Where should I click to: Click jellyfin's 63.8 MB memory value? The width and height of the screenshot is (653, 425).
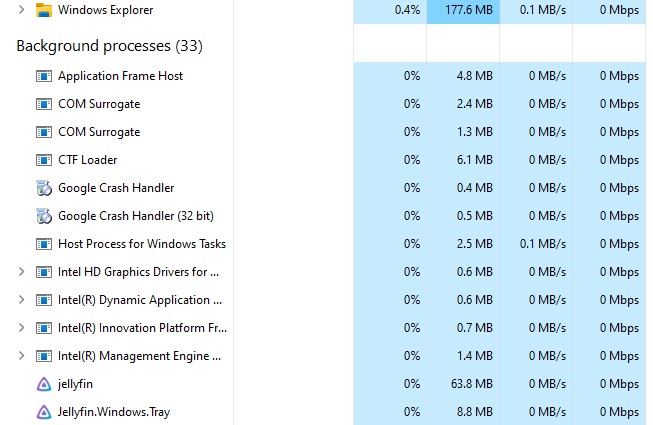coord(472,384)
